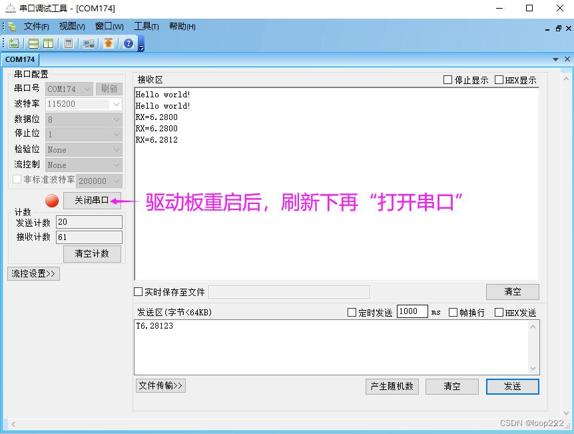The image size is (574, 434).
Task: Click the first Hello world! line
Action: 163,94
